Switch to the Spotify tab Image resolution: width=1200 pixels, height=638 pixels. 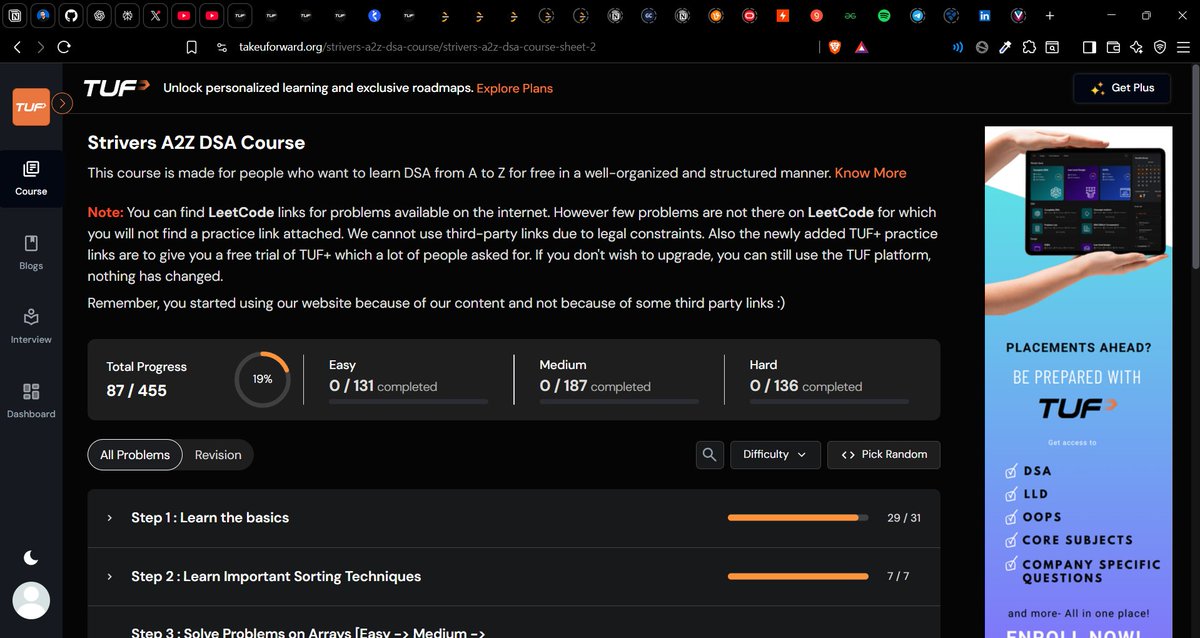click(x=884, y=16)
